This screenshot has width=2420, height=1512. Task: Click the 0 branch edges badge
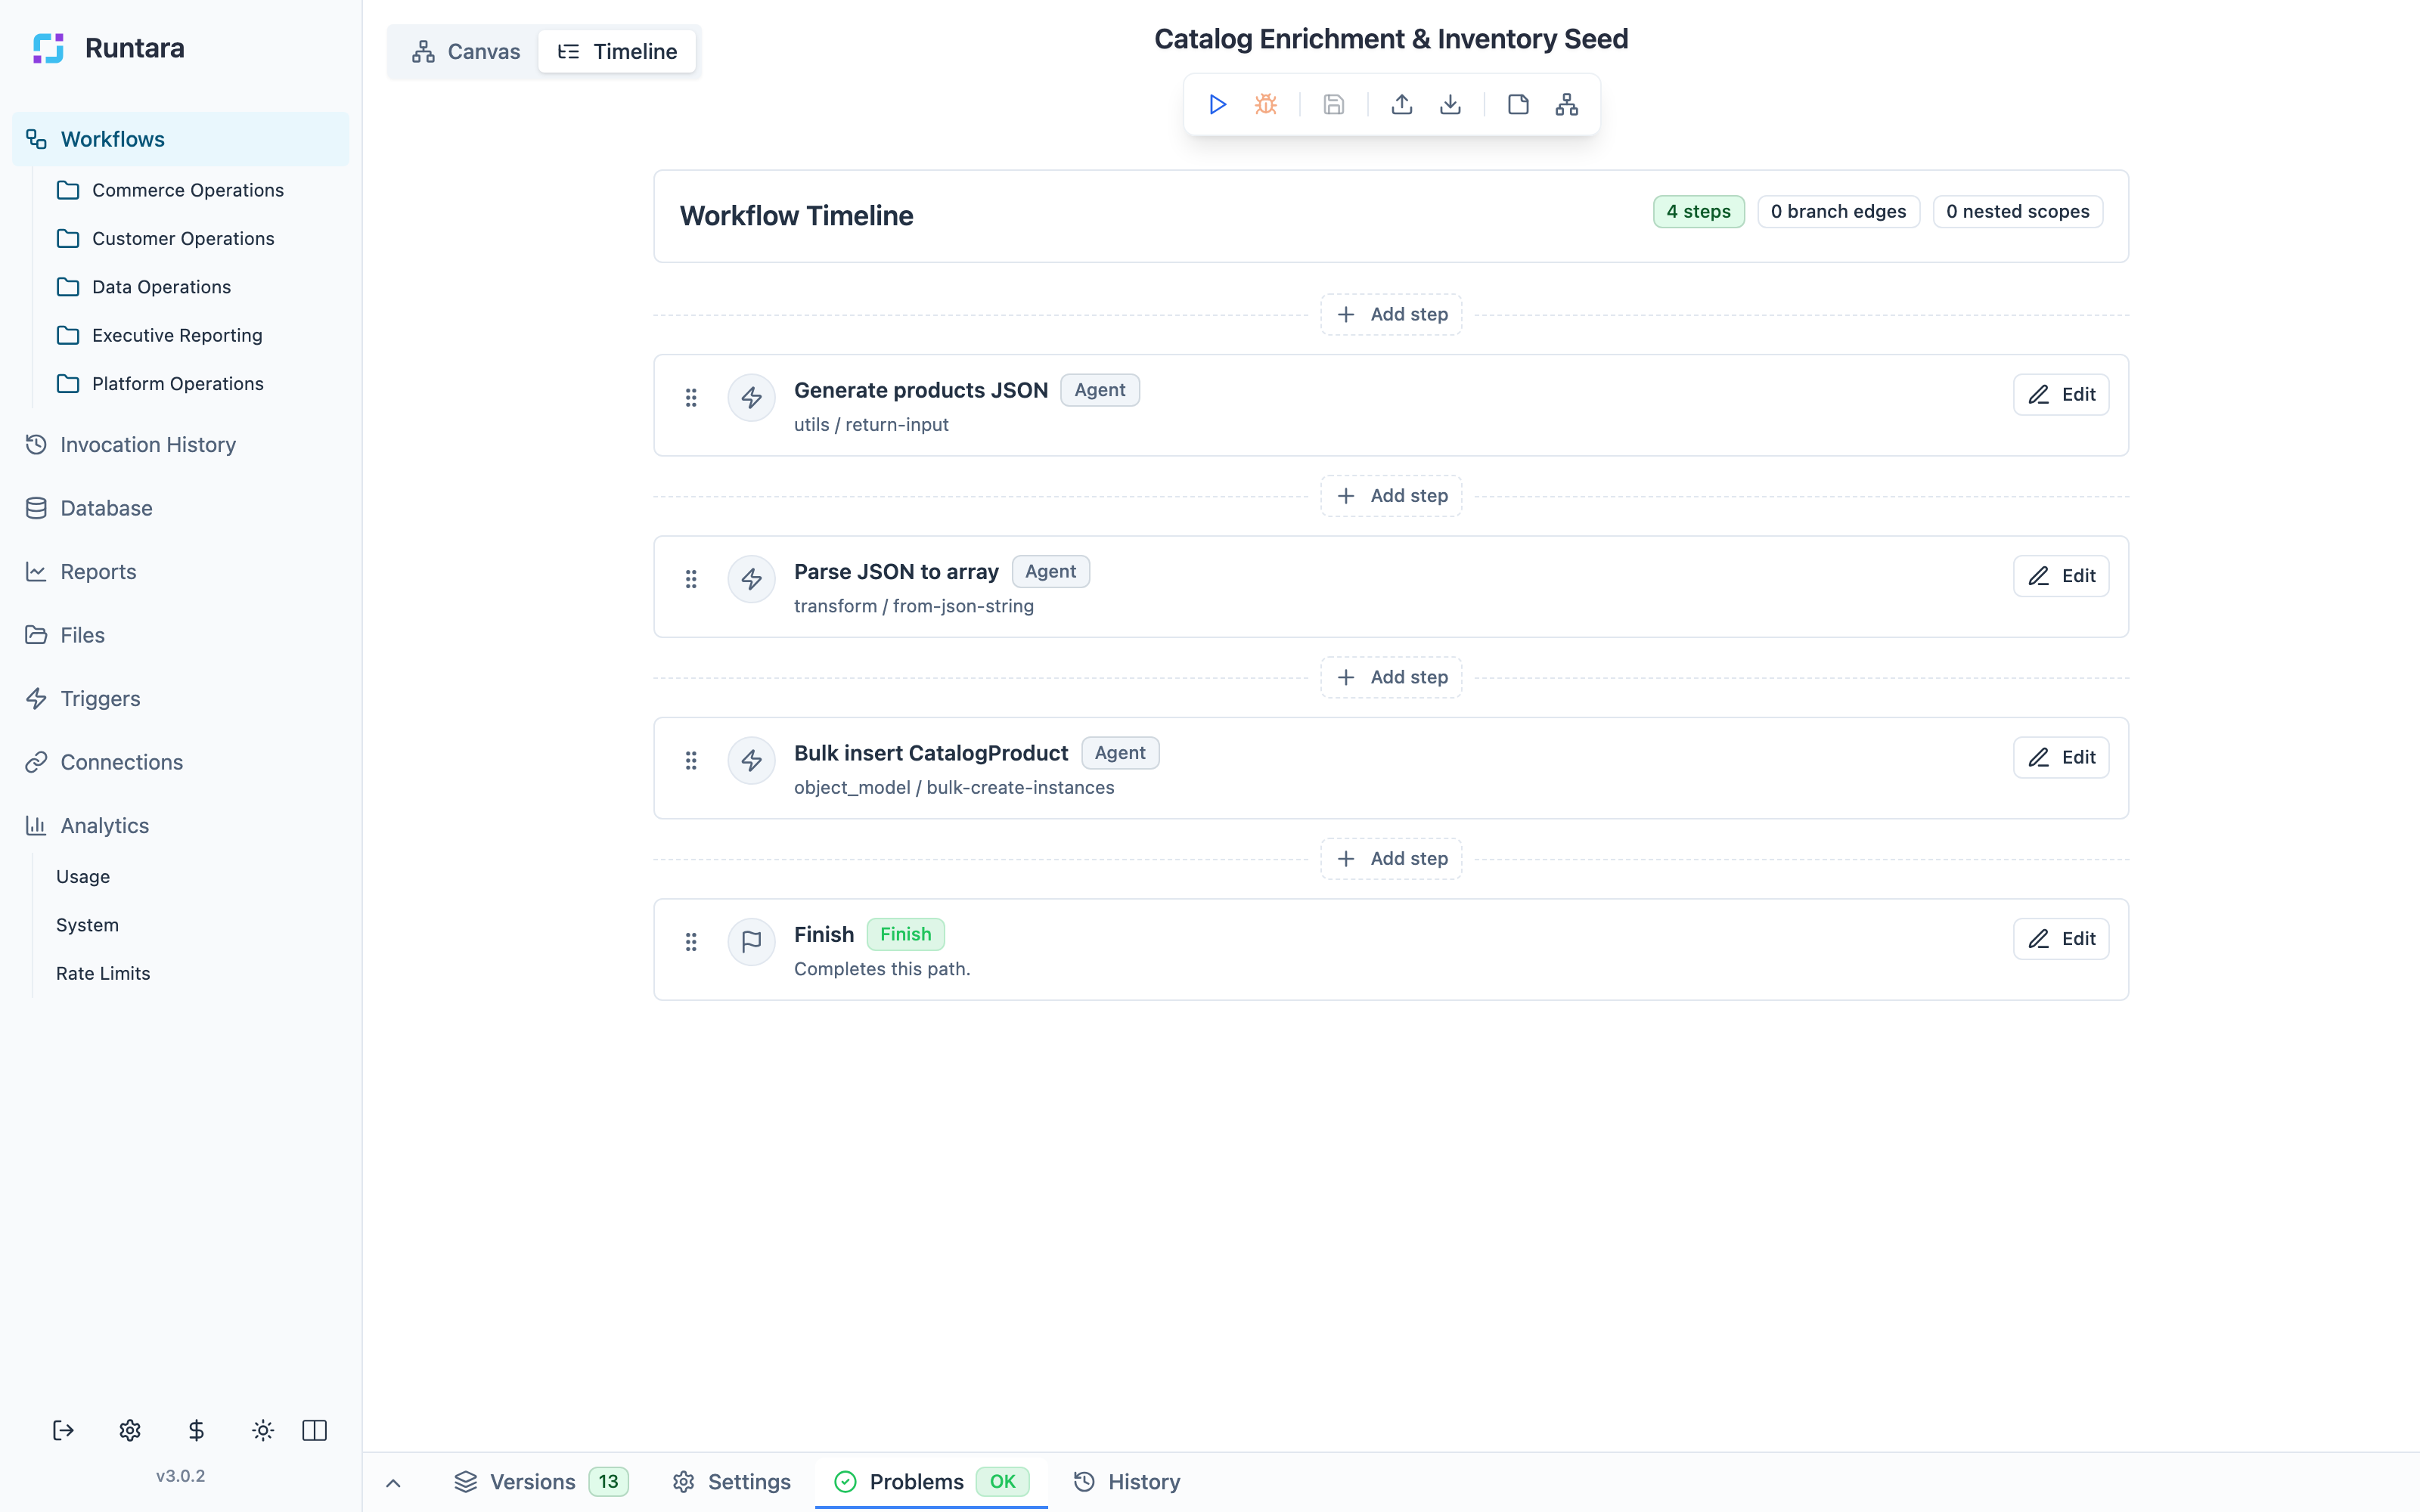[x=1838, y=211]
